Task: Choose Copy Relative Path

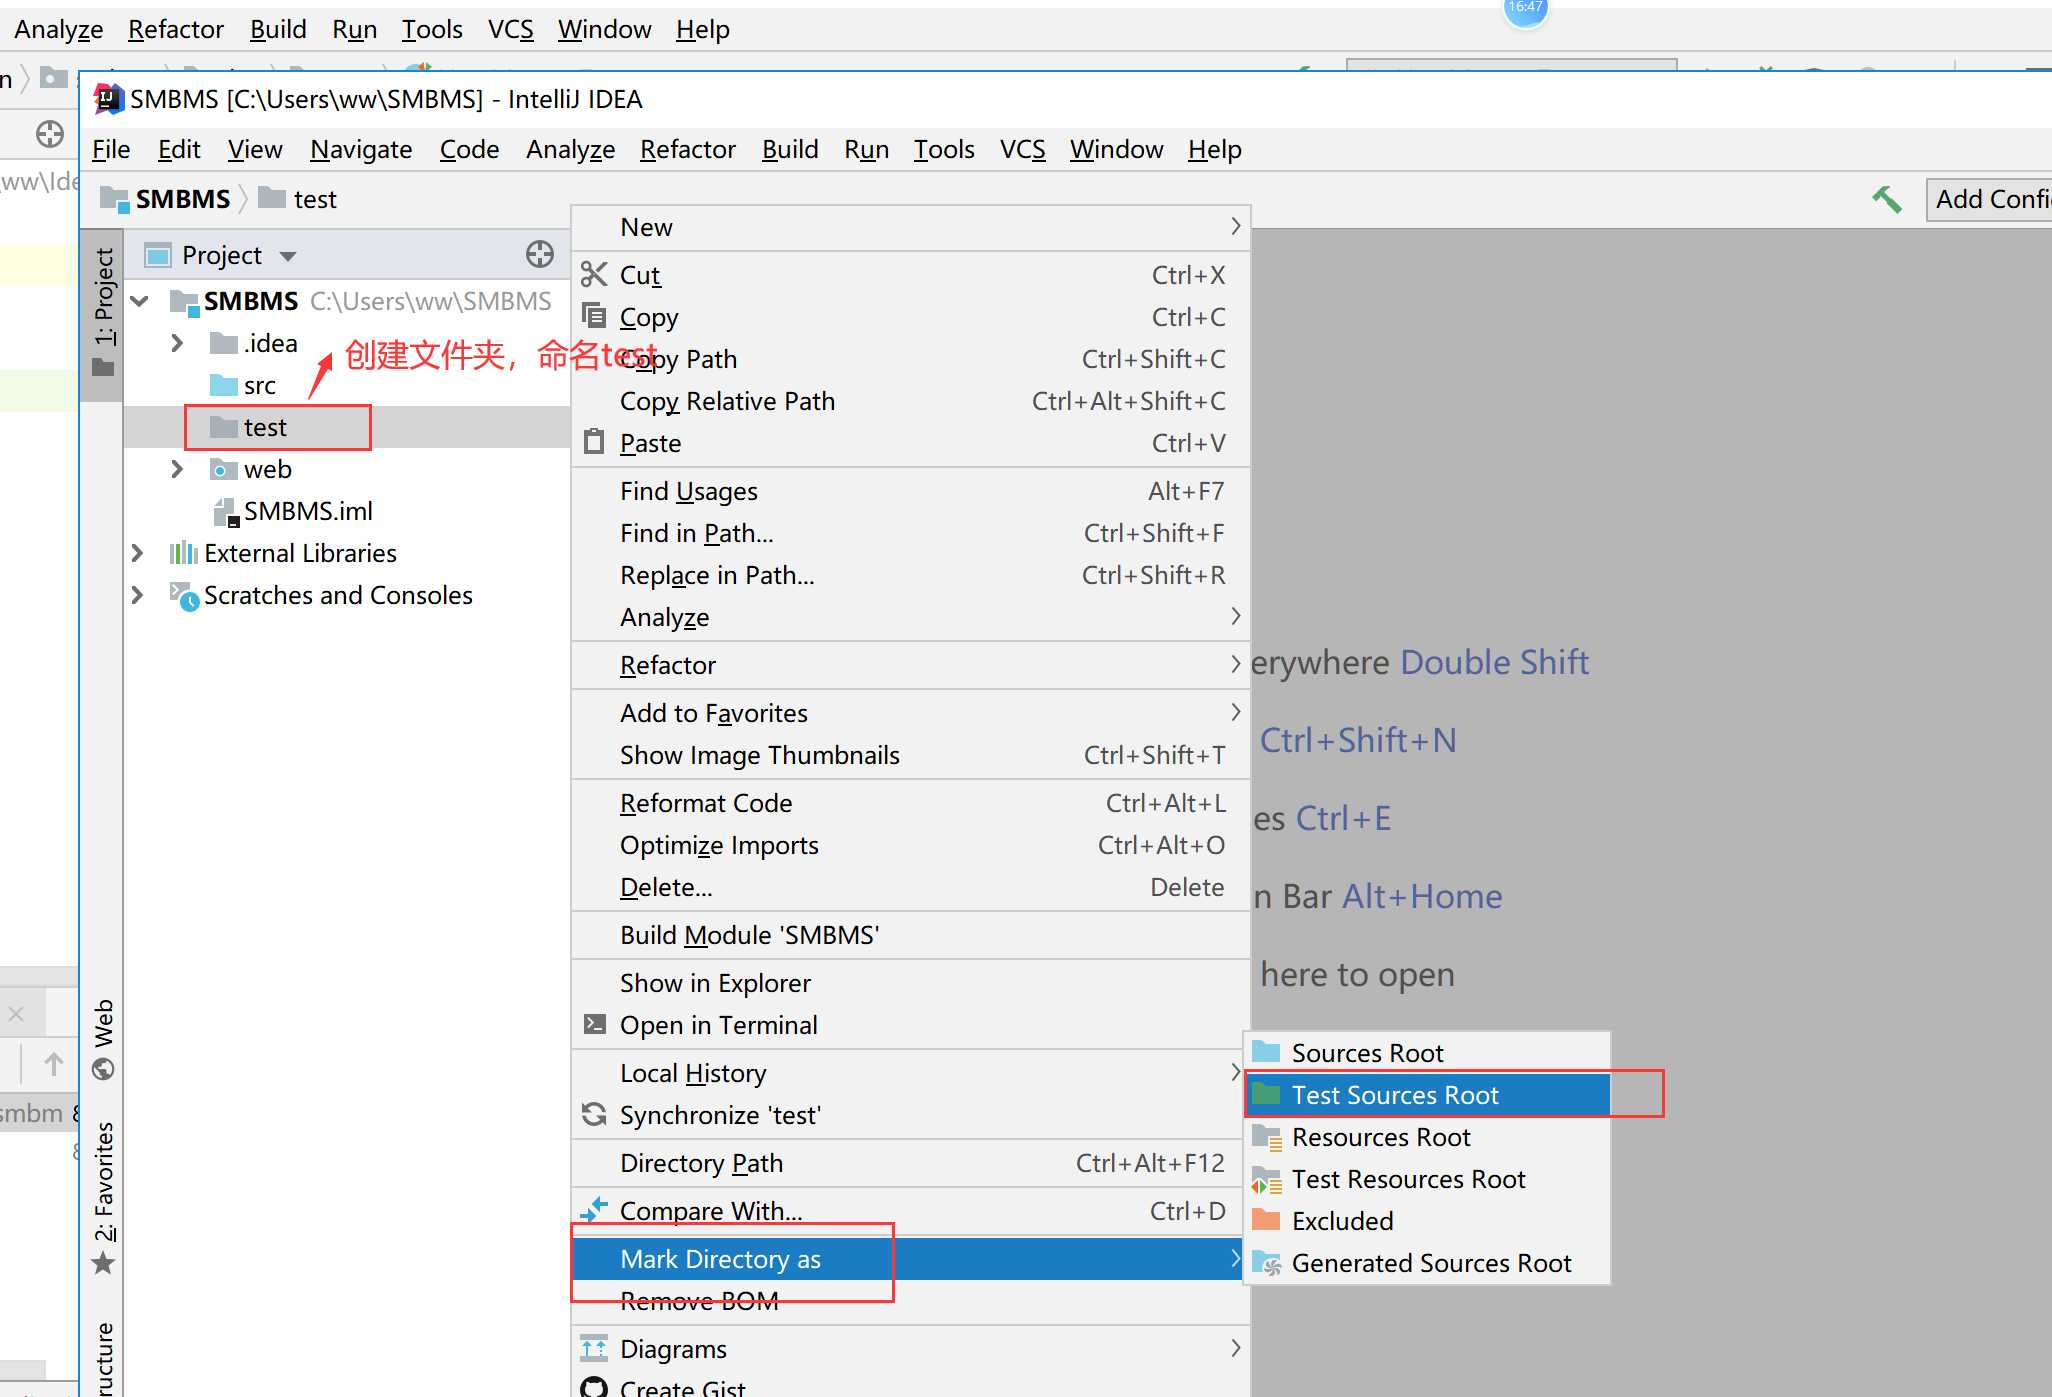Action: pos(911,401)
